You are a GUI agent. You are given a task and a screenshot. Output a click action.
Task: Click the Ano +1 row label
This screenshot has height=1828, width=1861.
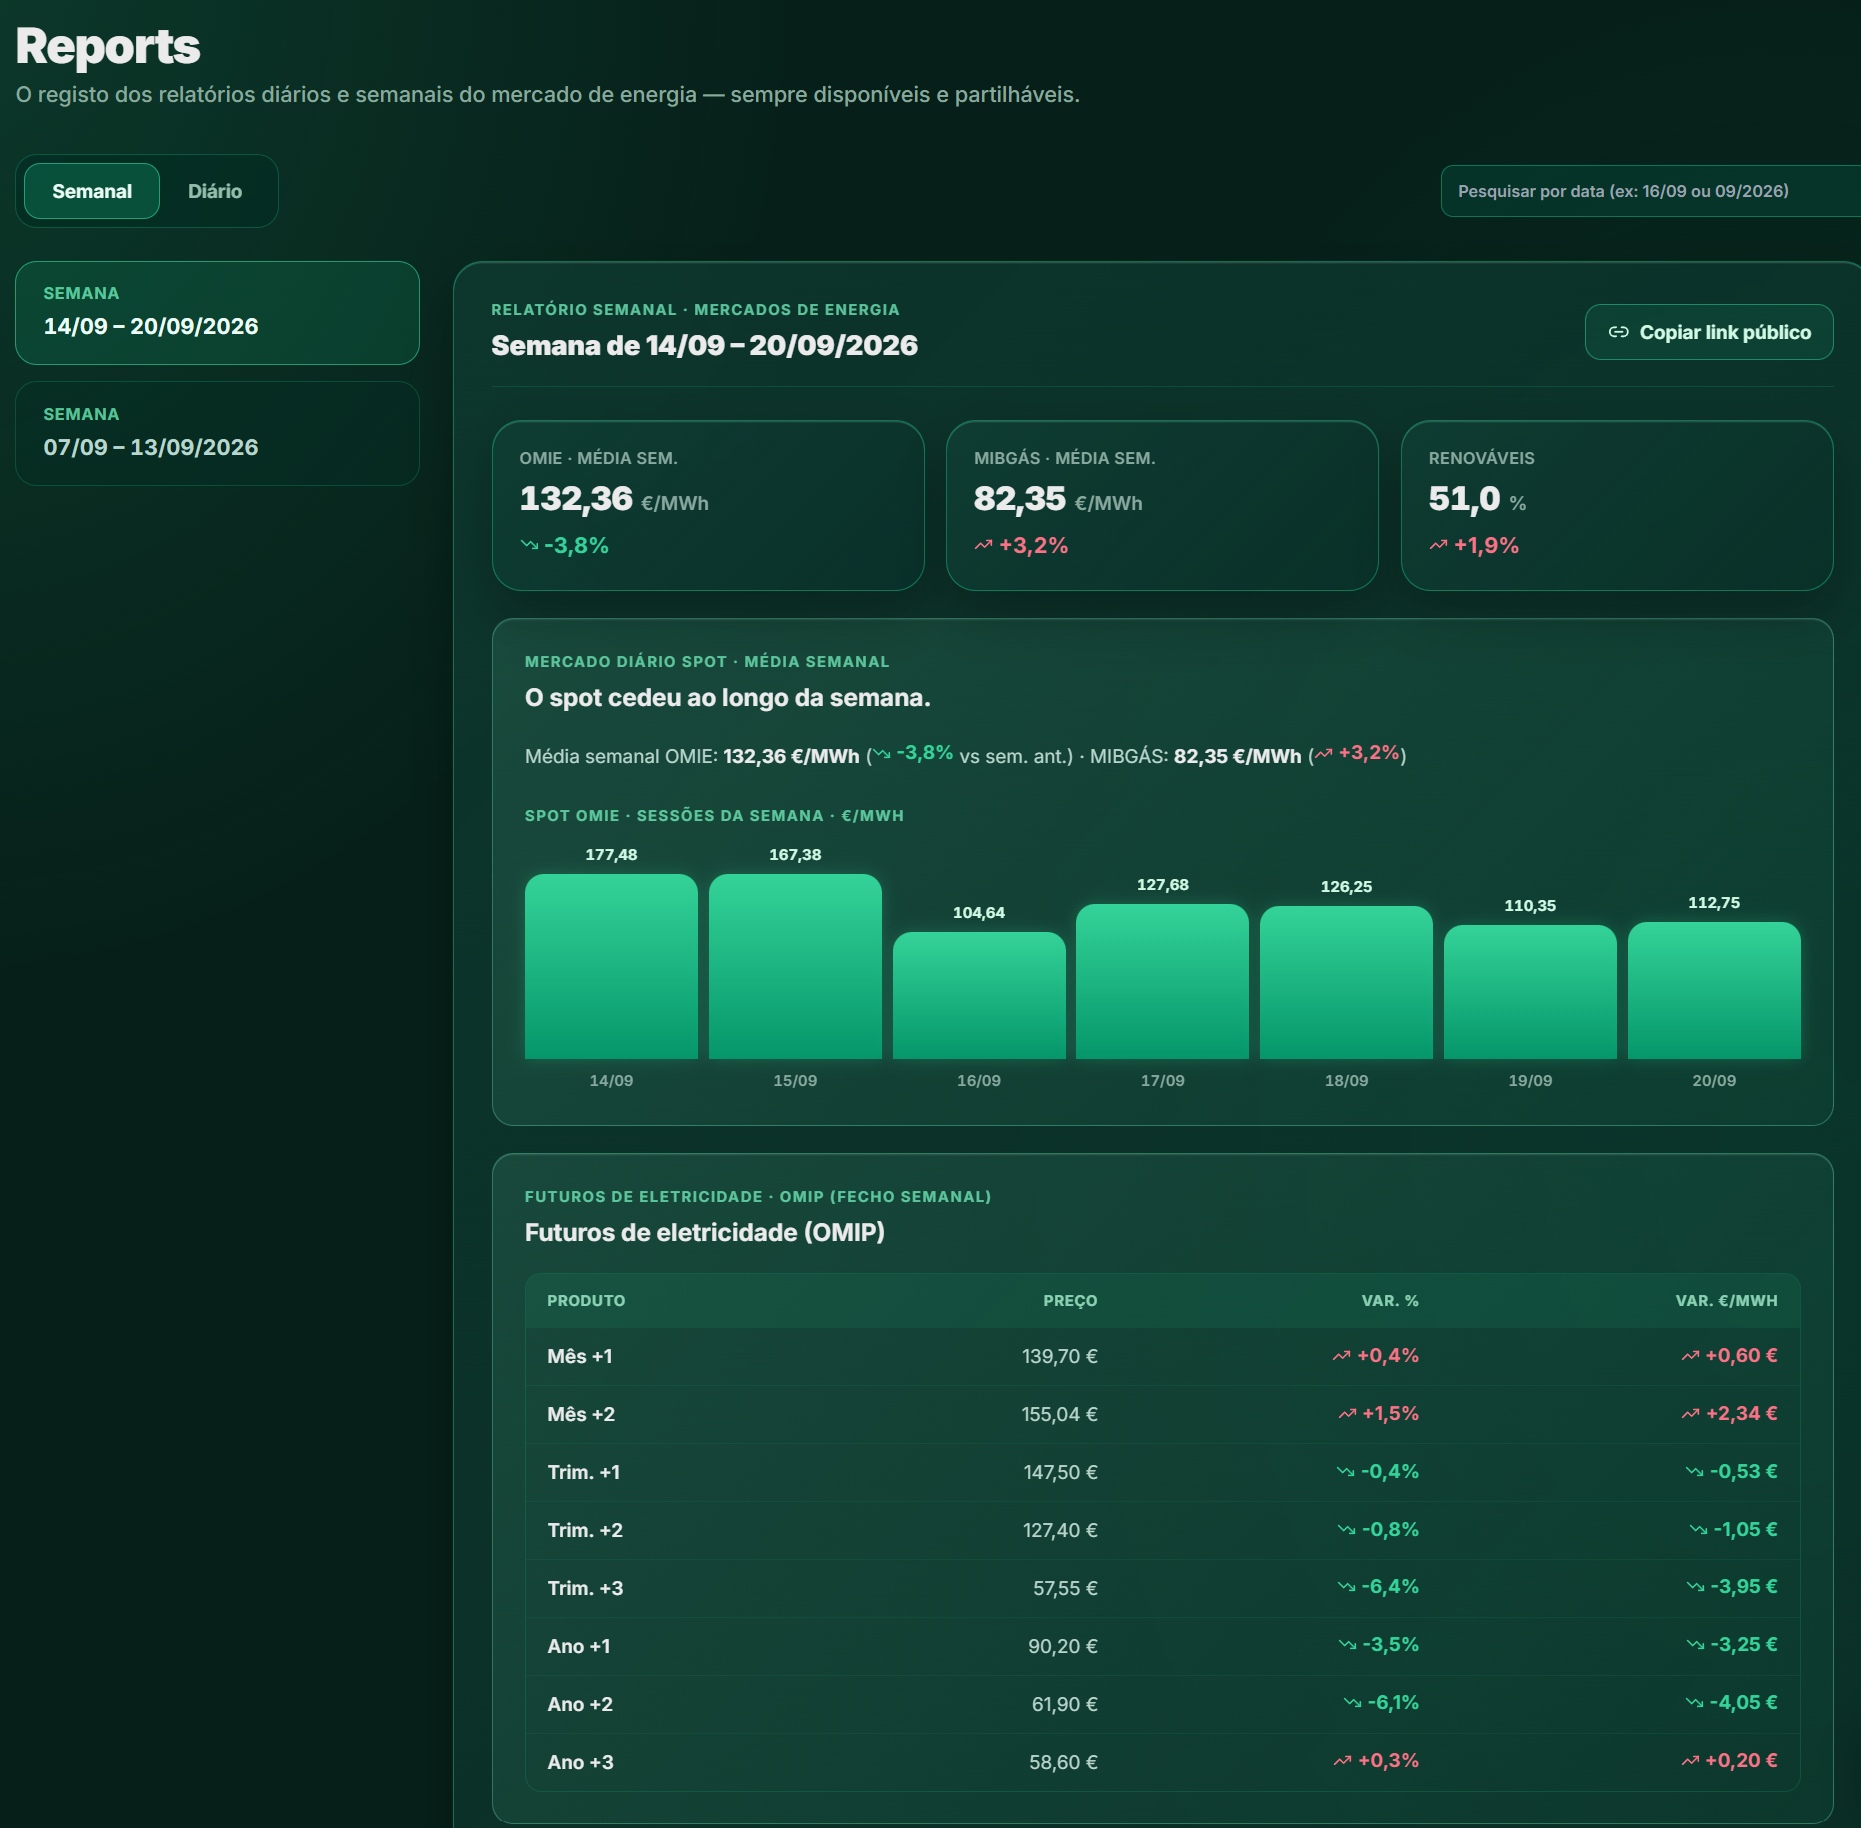coord(579,1646)
